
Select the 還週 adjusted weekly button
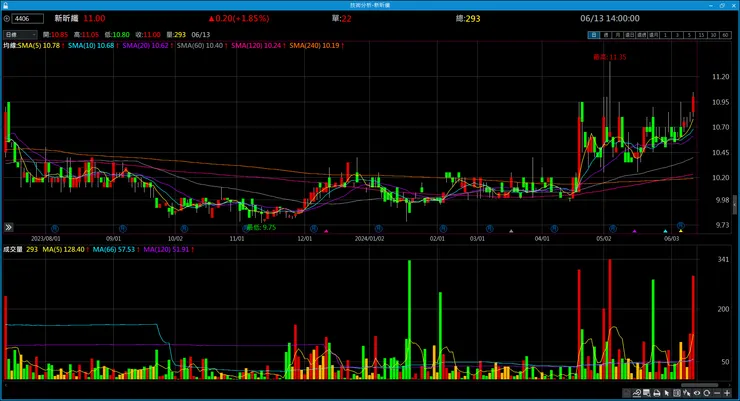(641, 35)
